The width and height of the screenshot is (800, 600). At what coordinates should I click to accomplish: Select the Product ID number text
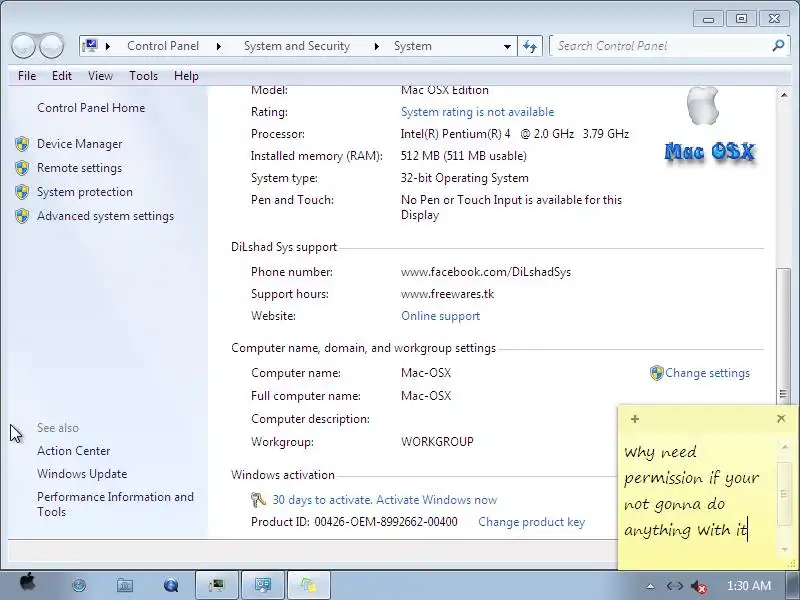(386, 522)
